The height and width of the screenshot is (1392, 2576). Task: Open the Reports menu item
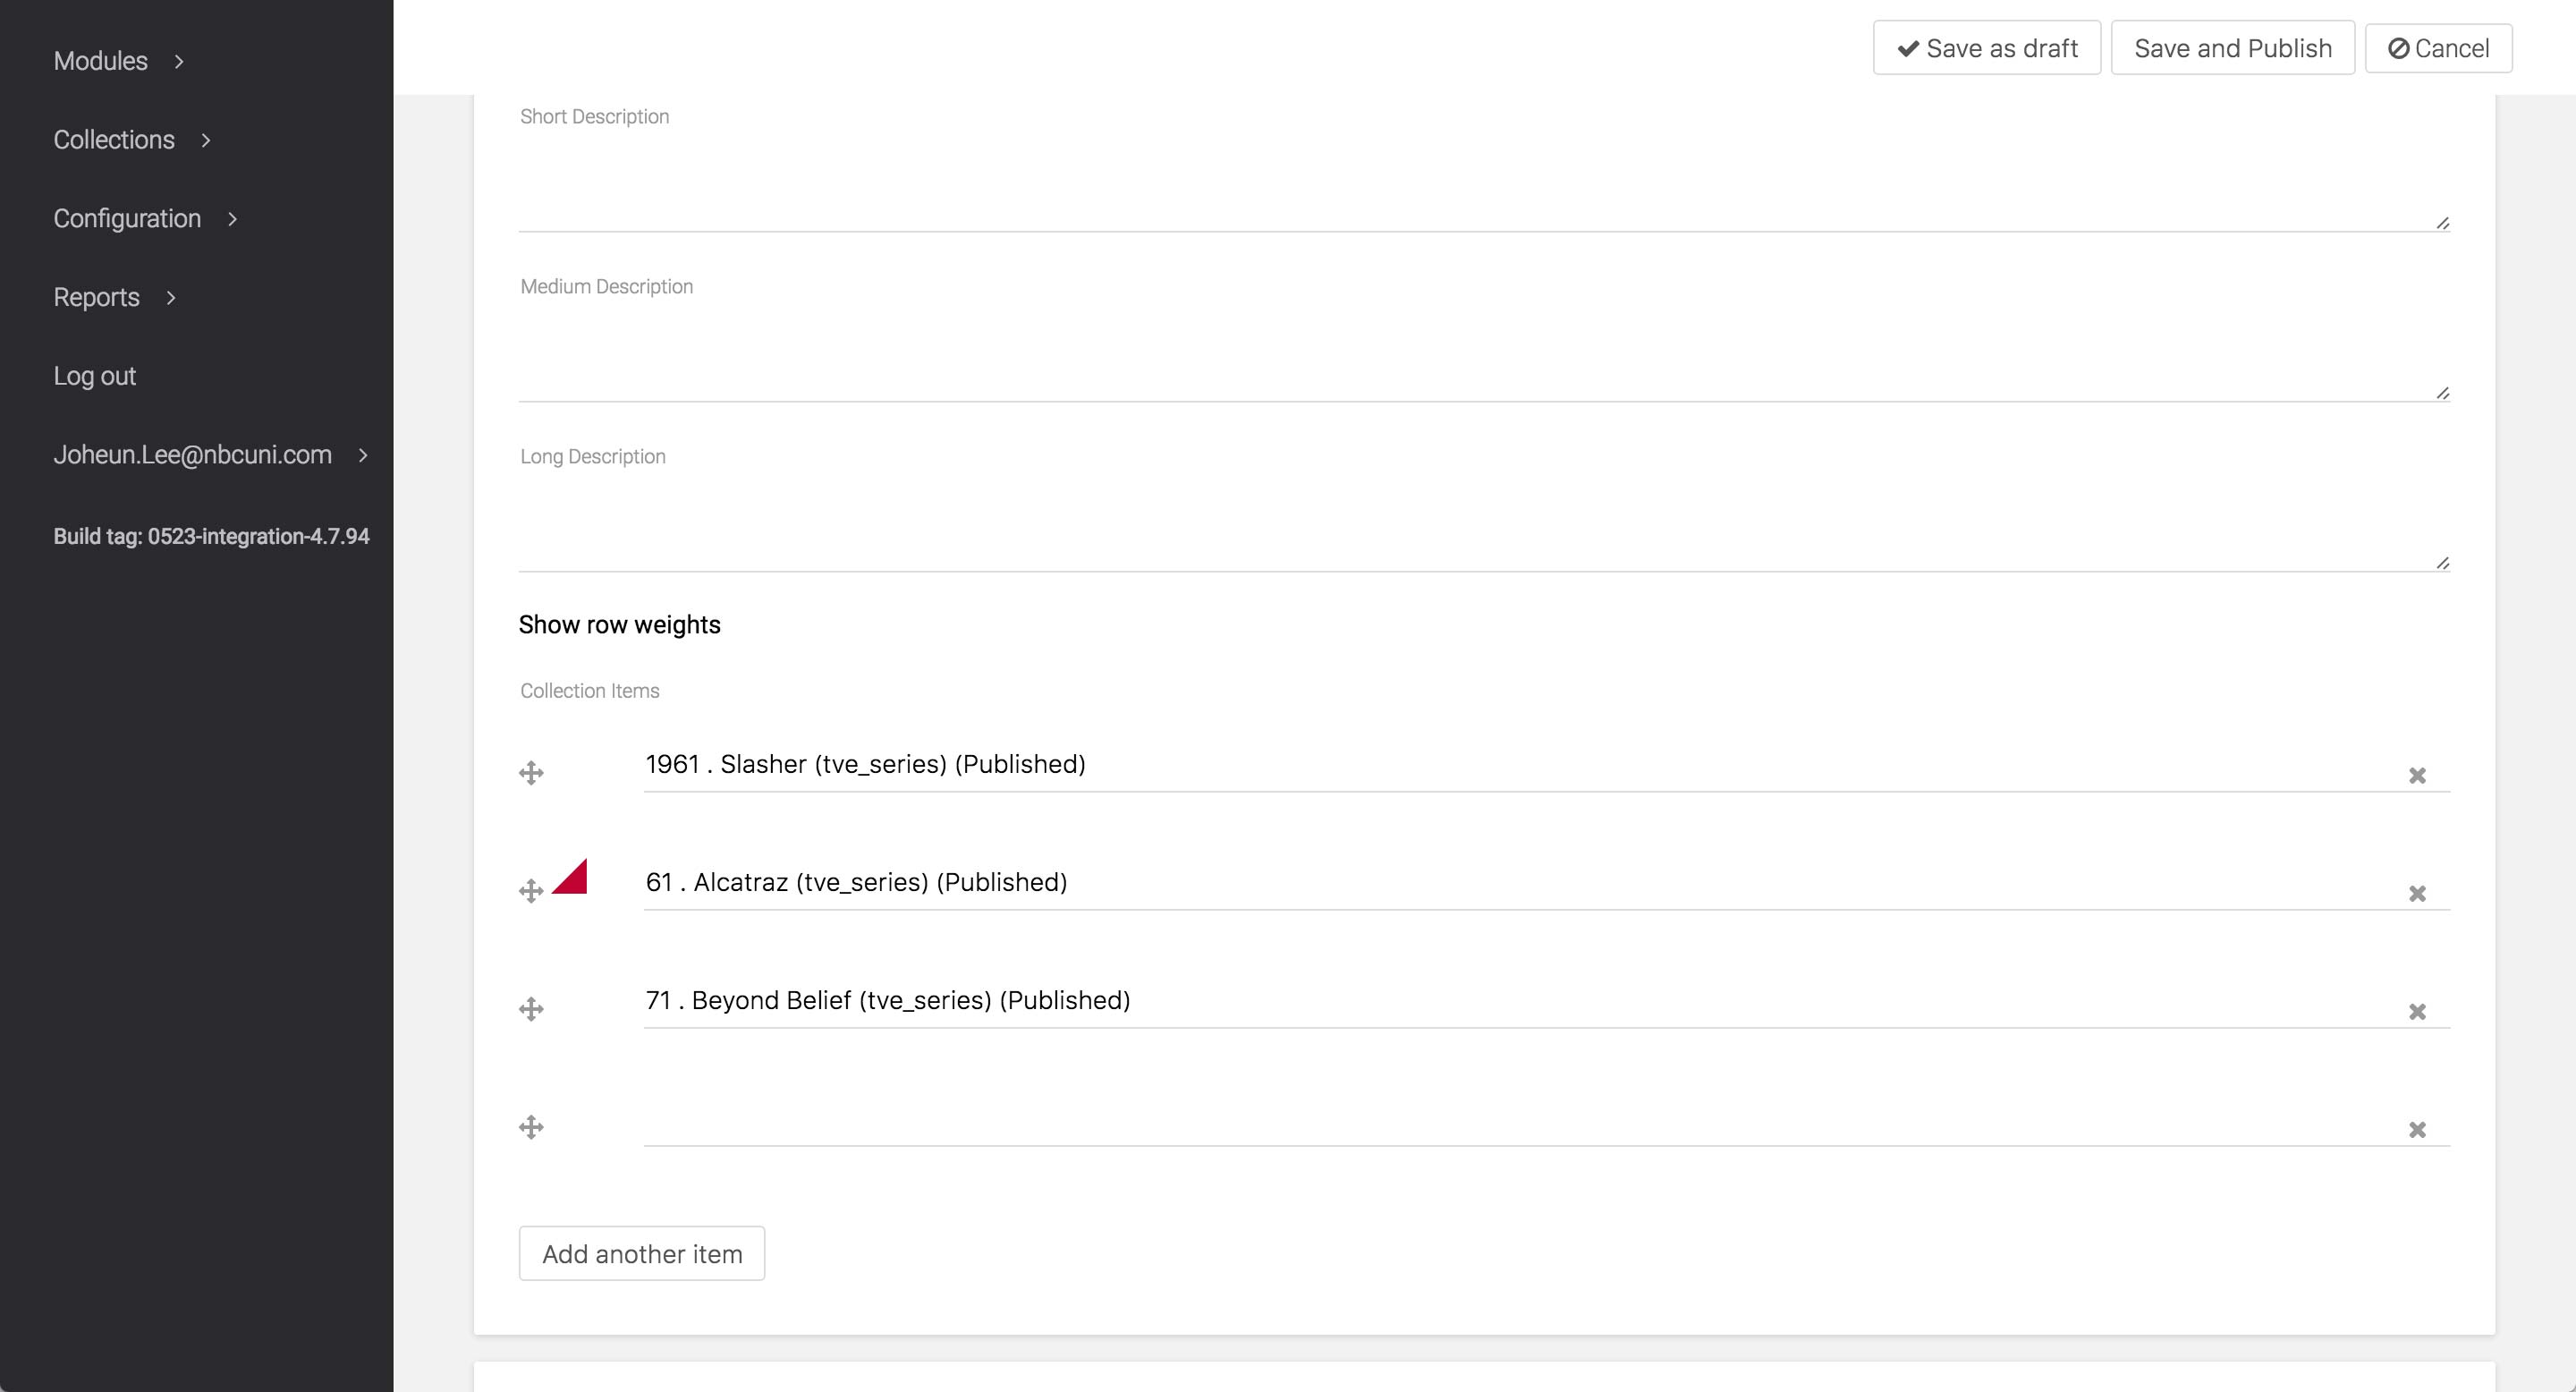point(96,297)
